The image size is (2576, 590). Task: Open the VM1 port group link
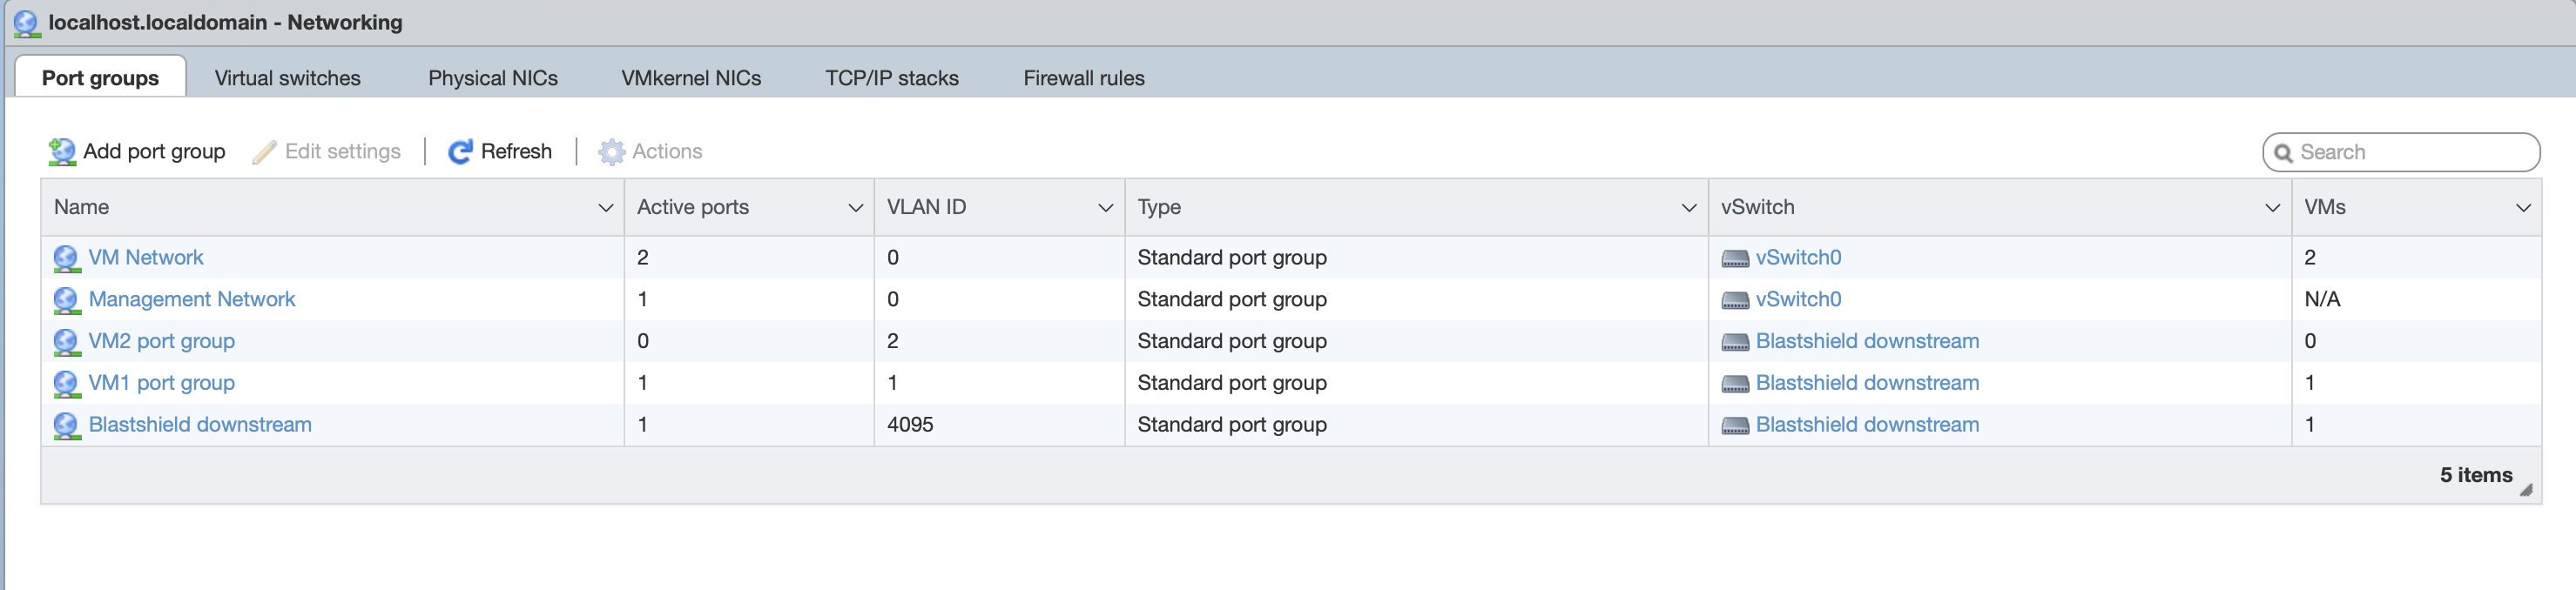(161, 383)
